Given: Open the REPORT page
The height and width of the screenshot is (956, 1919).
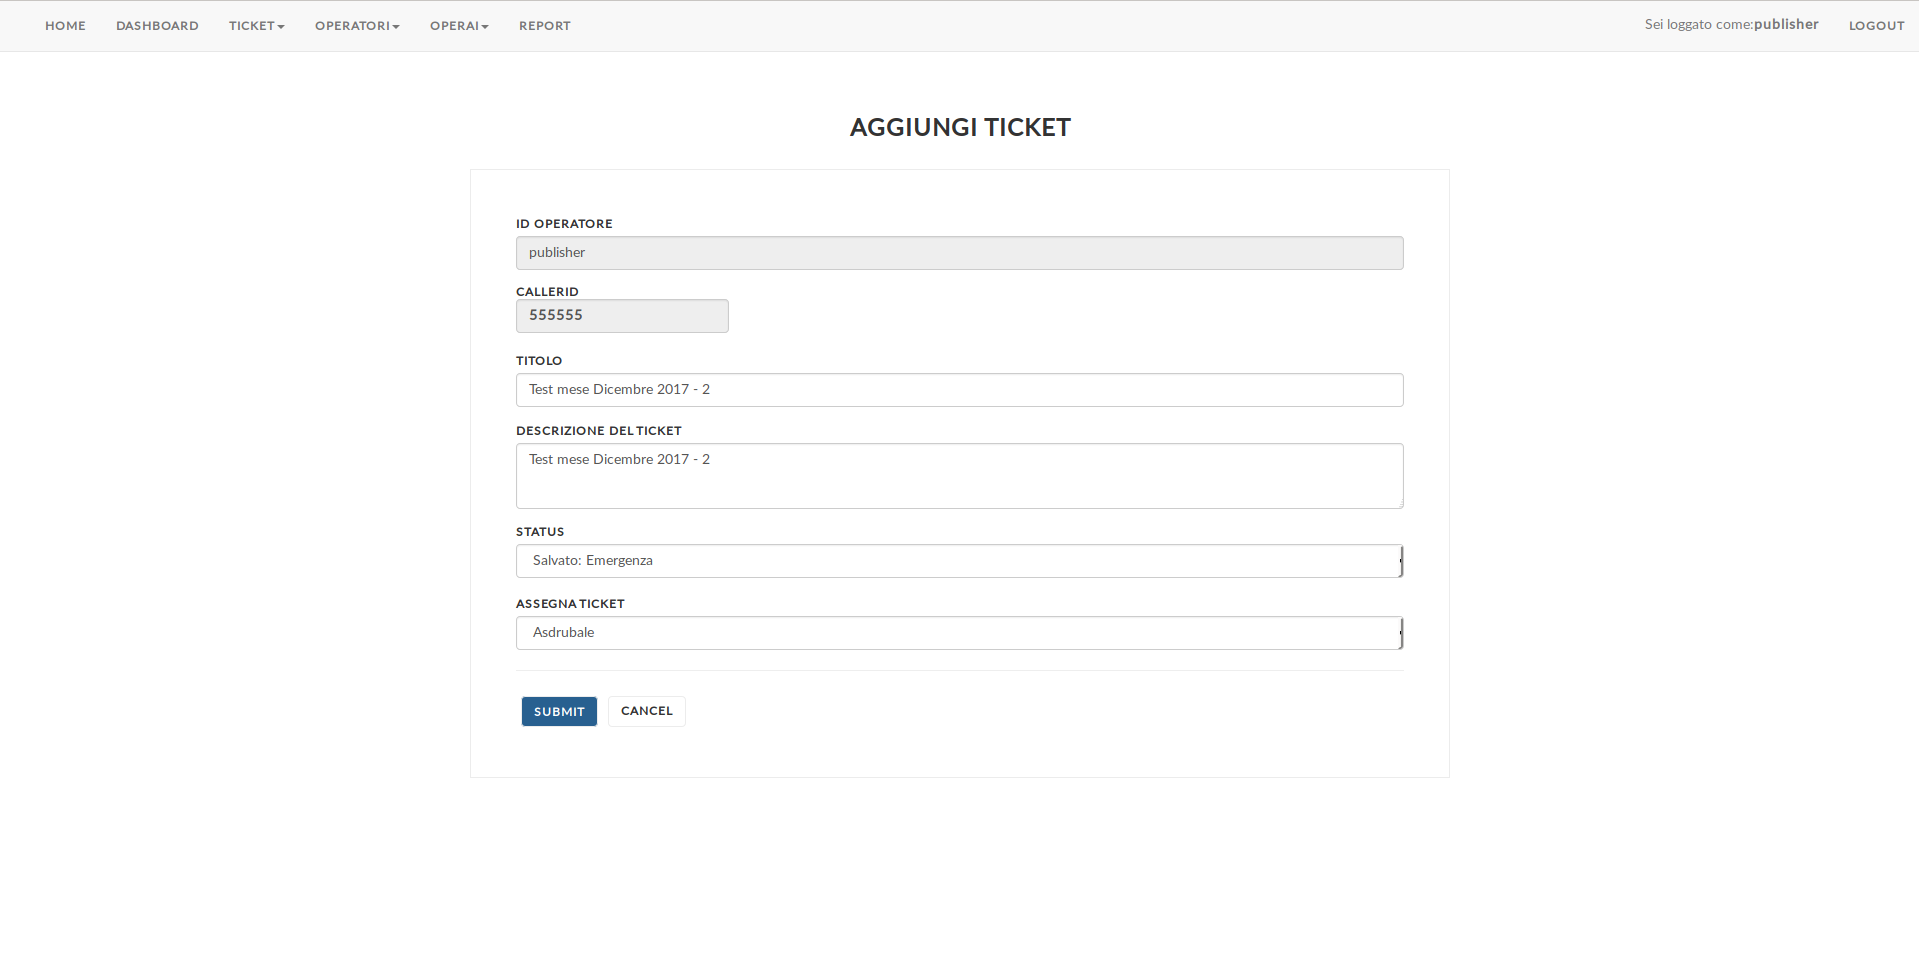Looking at the screenshot, I should pyautogui.click(x=544, y=26).
